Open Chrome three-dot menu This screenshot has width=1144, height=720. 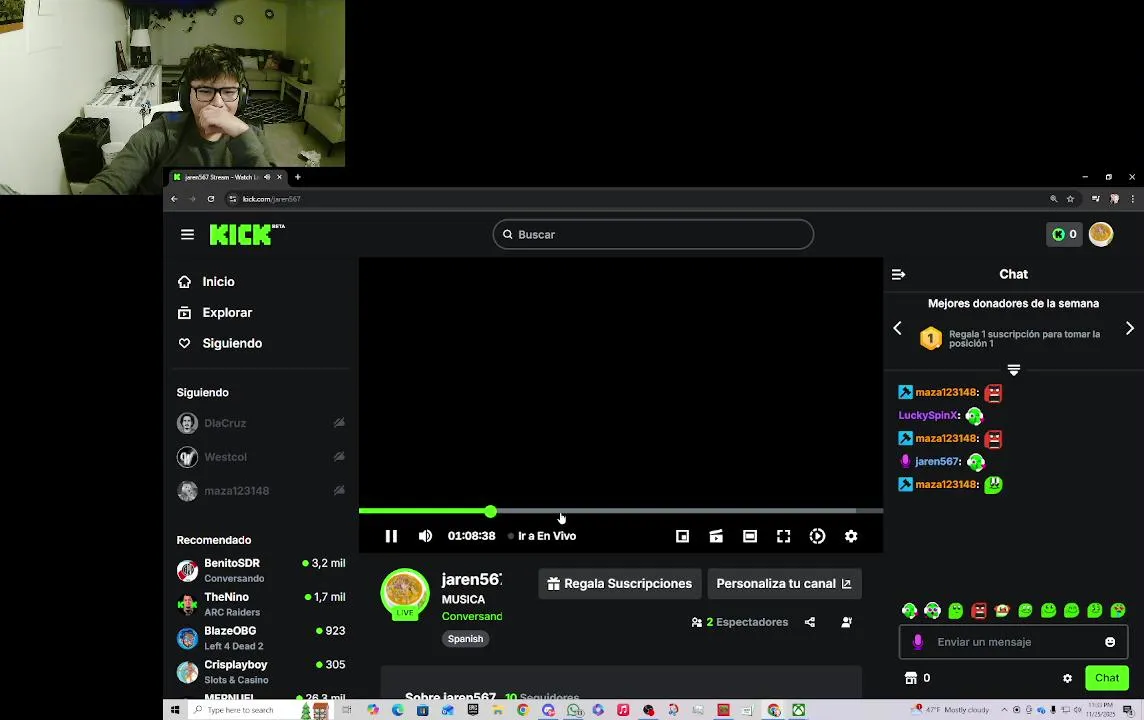click(x=1132, y=198)
